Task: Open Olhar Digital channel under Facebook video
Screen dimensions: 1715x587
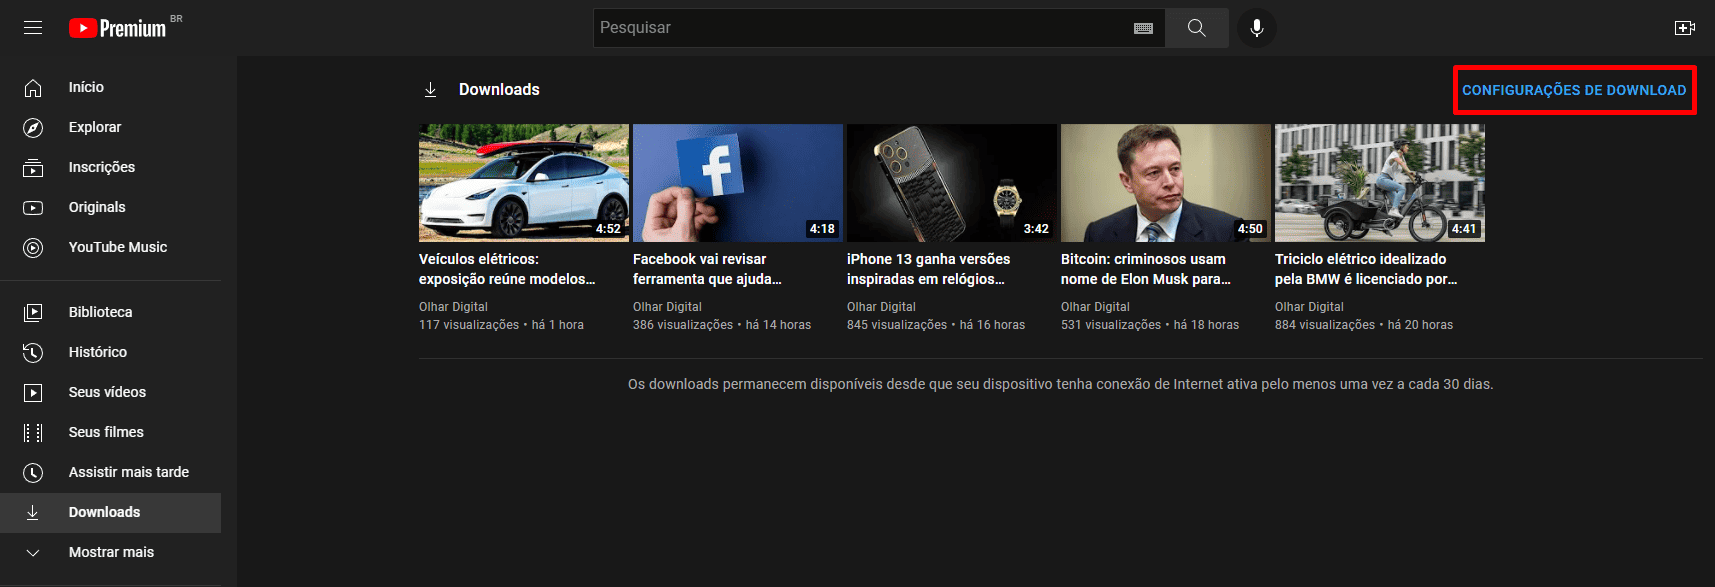Action: coord(667,307)
